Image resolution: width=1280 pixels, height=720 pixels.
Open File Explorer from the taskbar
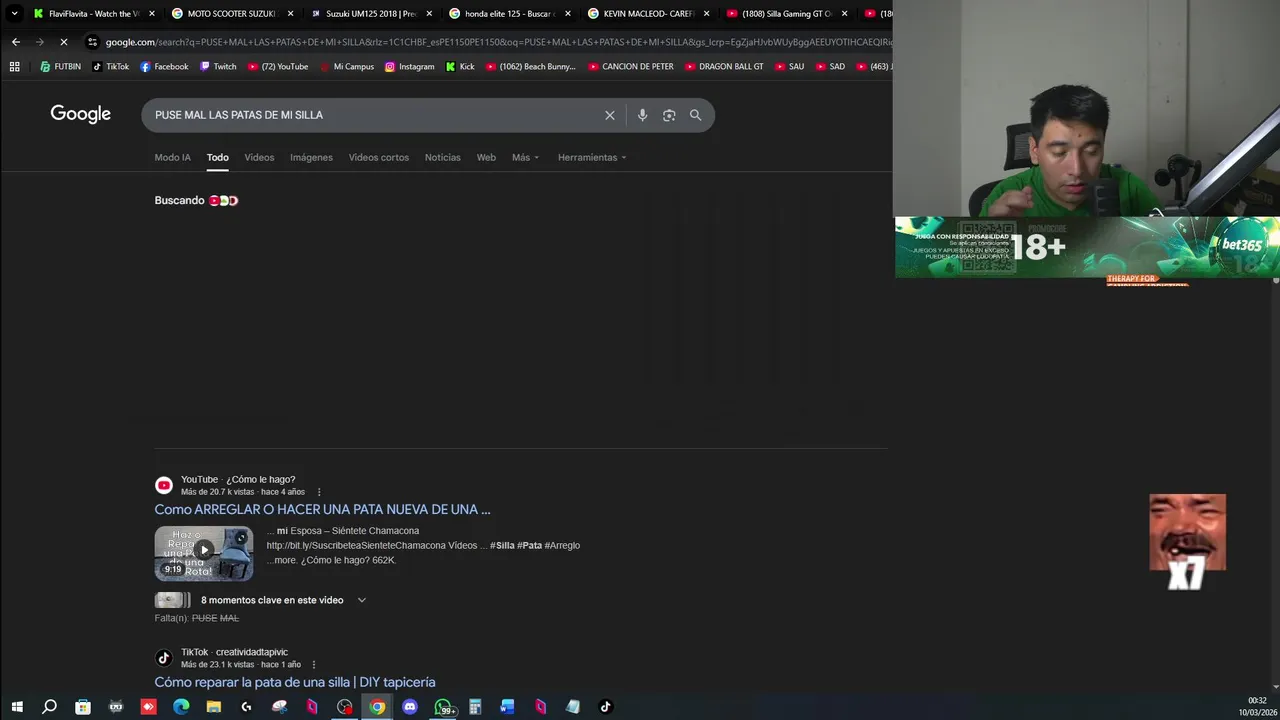213,707
